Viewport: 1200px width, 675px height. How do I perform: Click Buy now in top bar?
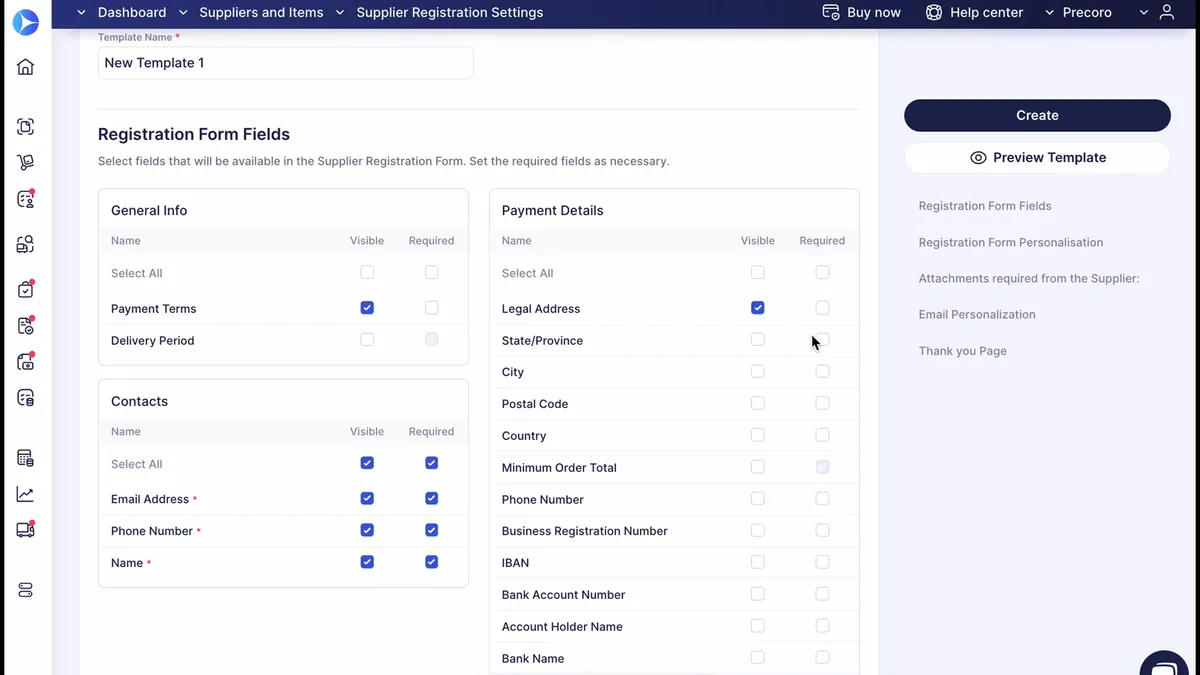(874, 13)
